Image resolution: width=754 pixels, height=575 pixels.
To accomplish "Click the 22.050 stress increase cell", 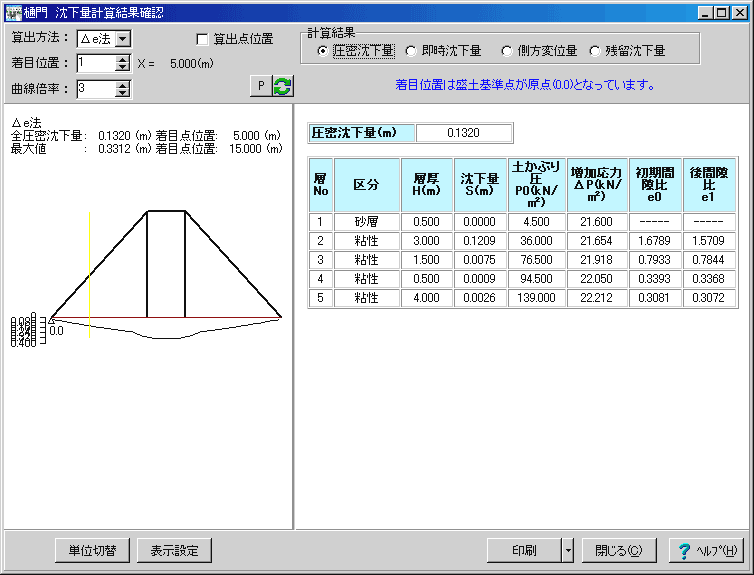I will pyautogui.click(x=597, y=279).
